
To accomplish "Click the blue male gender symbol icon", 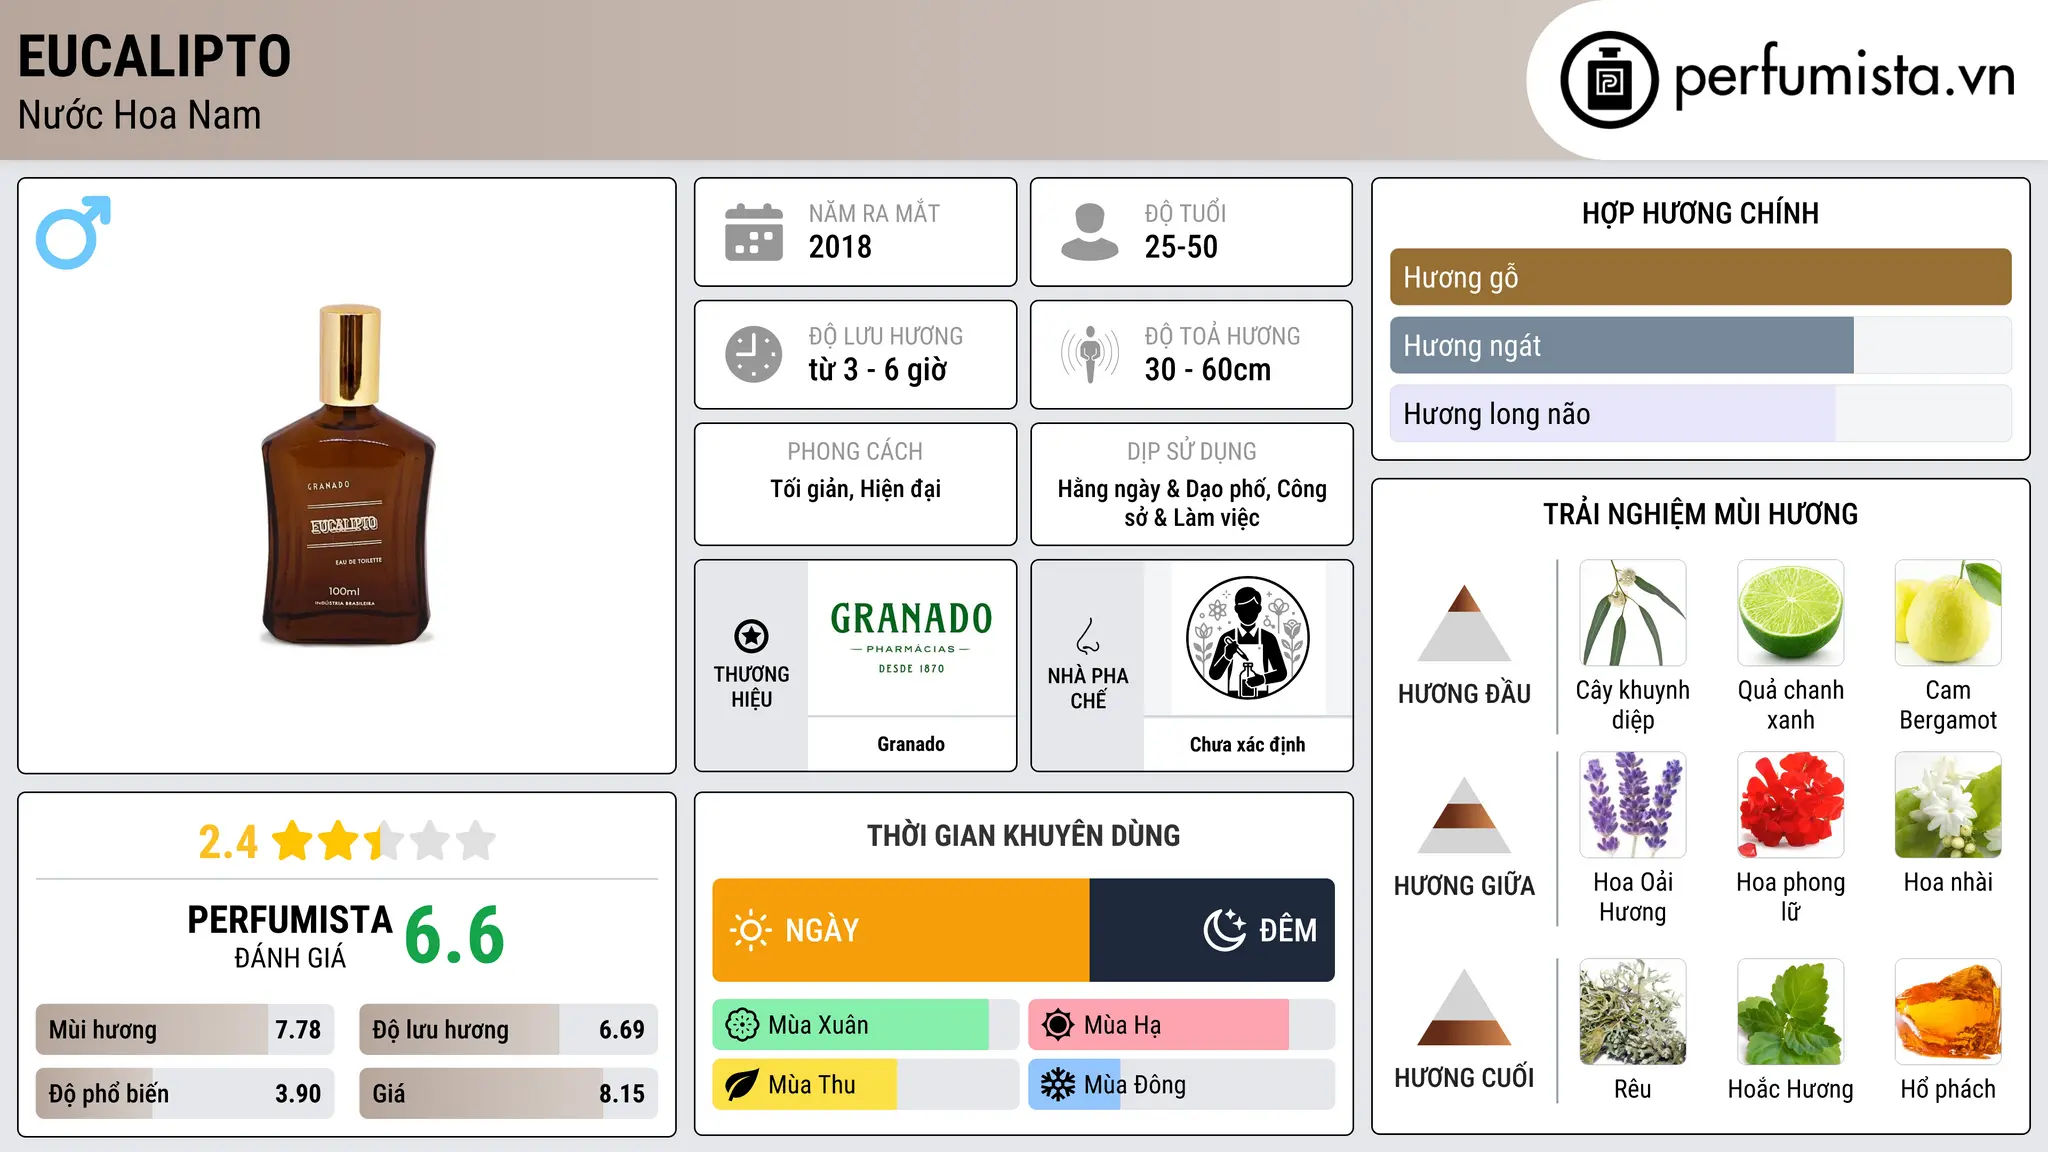I will (73, 232).
